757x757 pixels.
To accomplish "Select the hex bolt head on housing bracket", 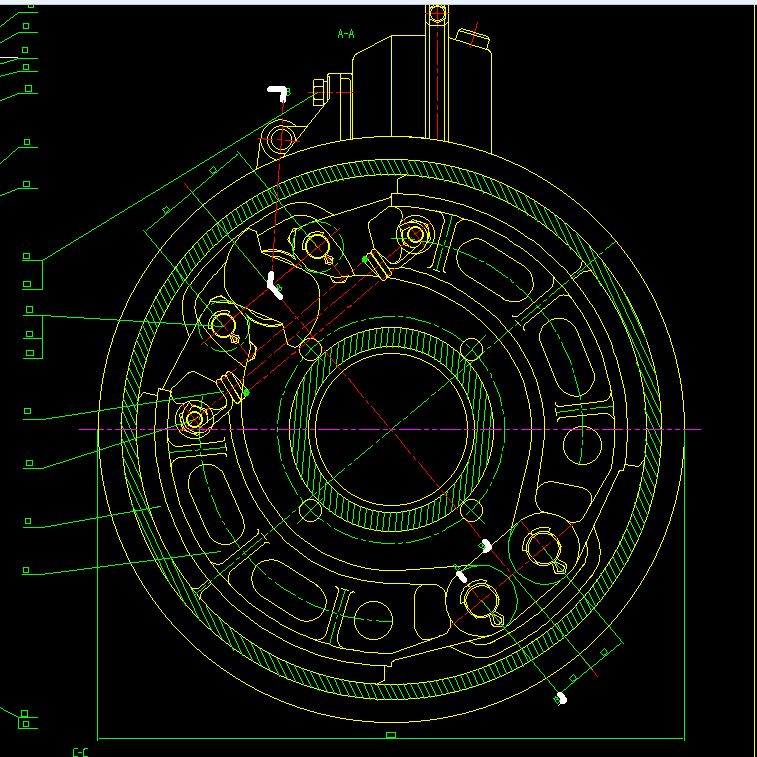I will pos(319,93).
